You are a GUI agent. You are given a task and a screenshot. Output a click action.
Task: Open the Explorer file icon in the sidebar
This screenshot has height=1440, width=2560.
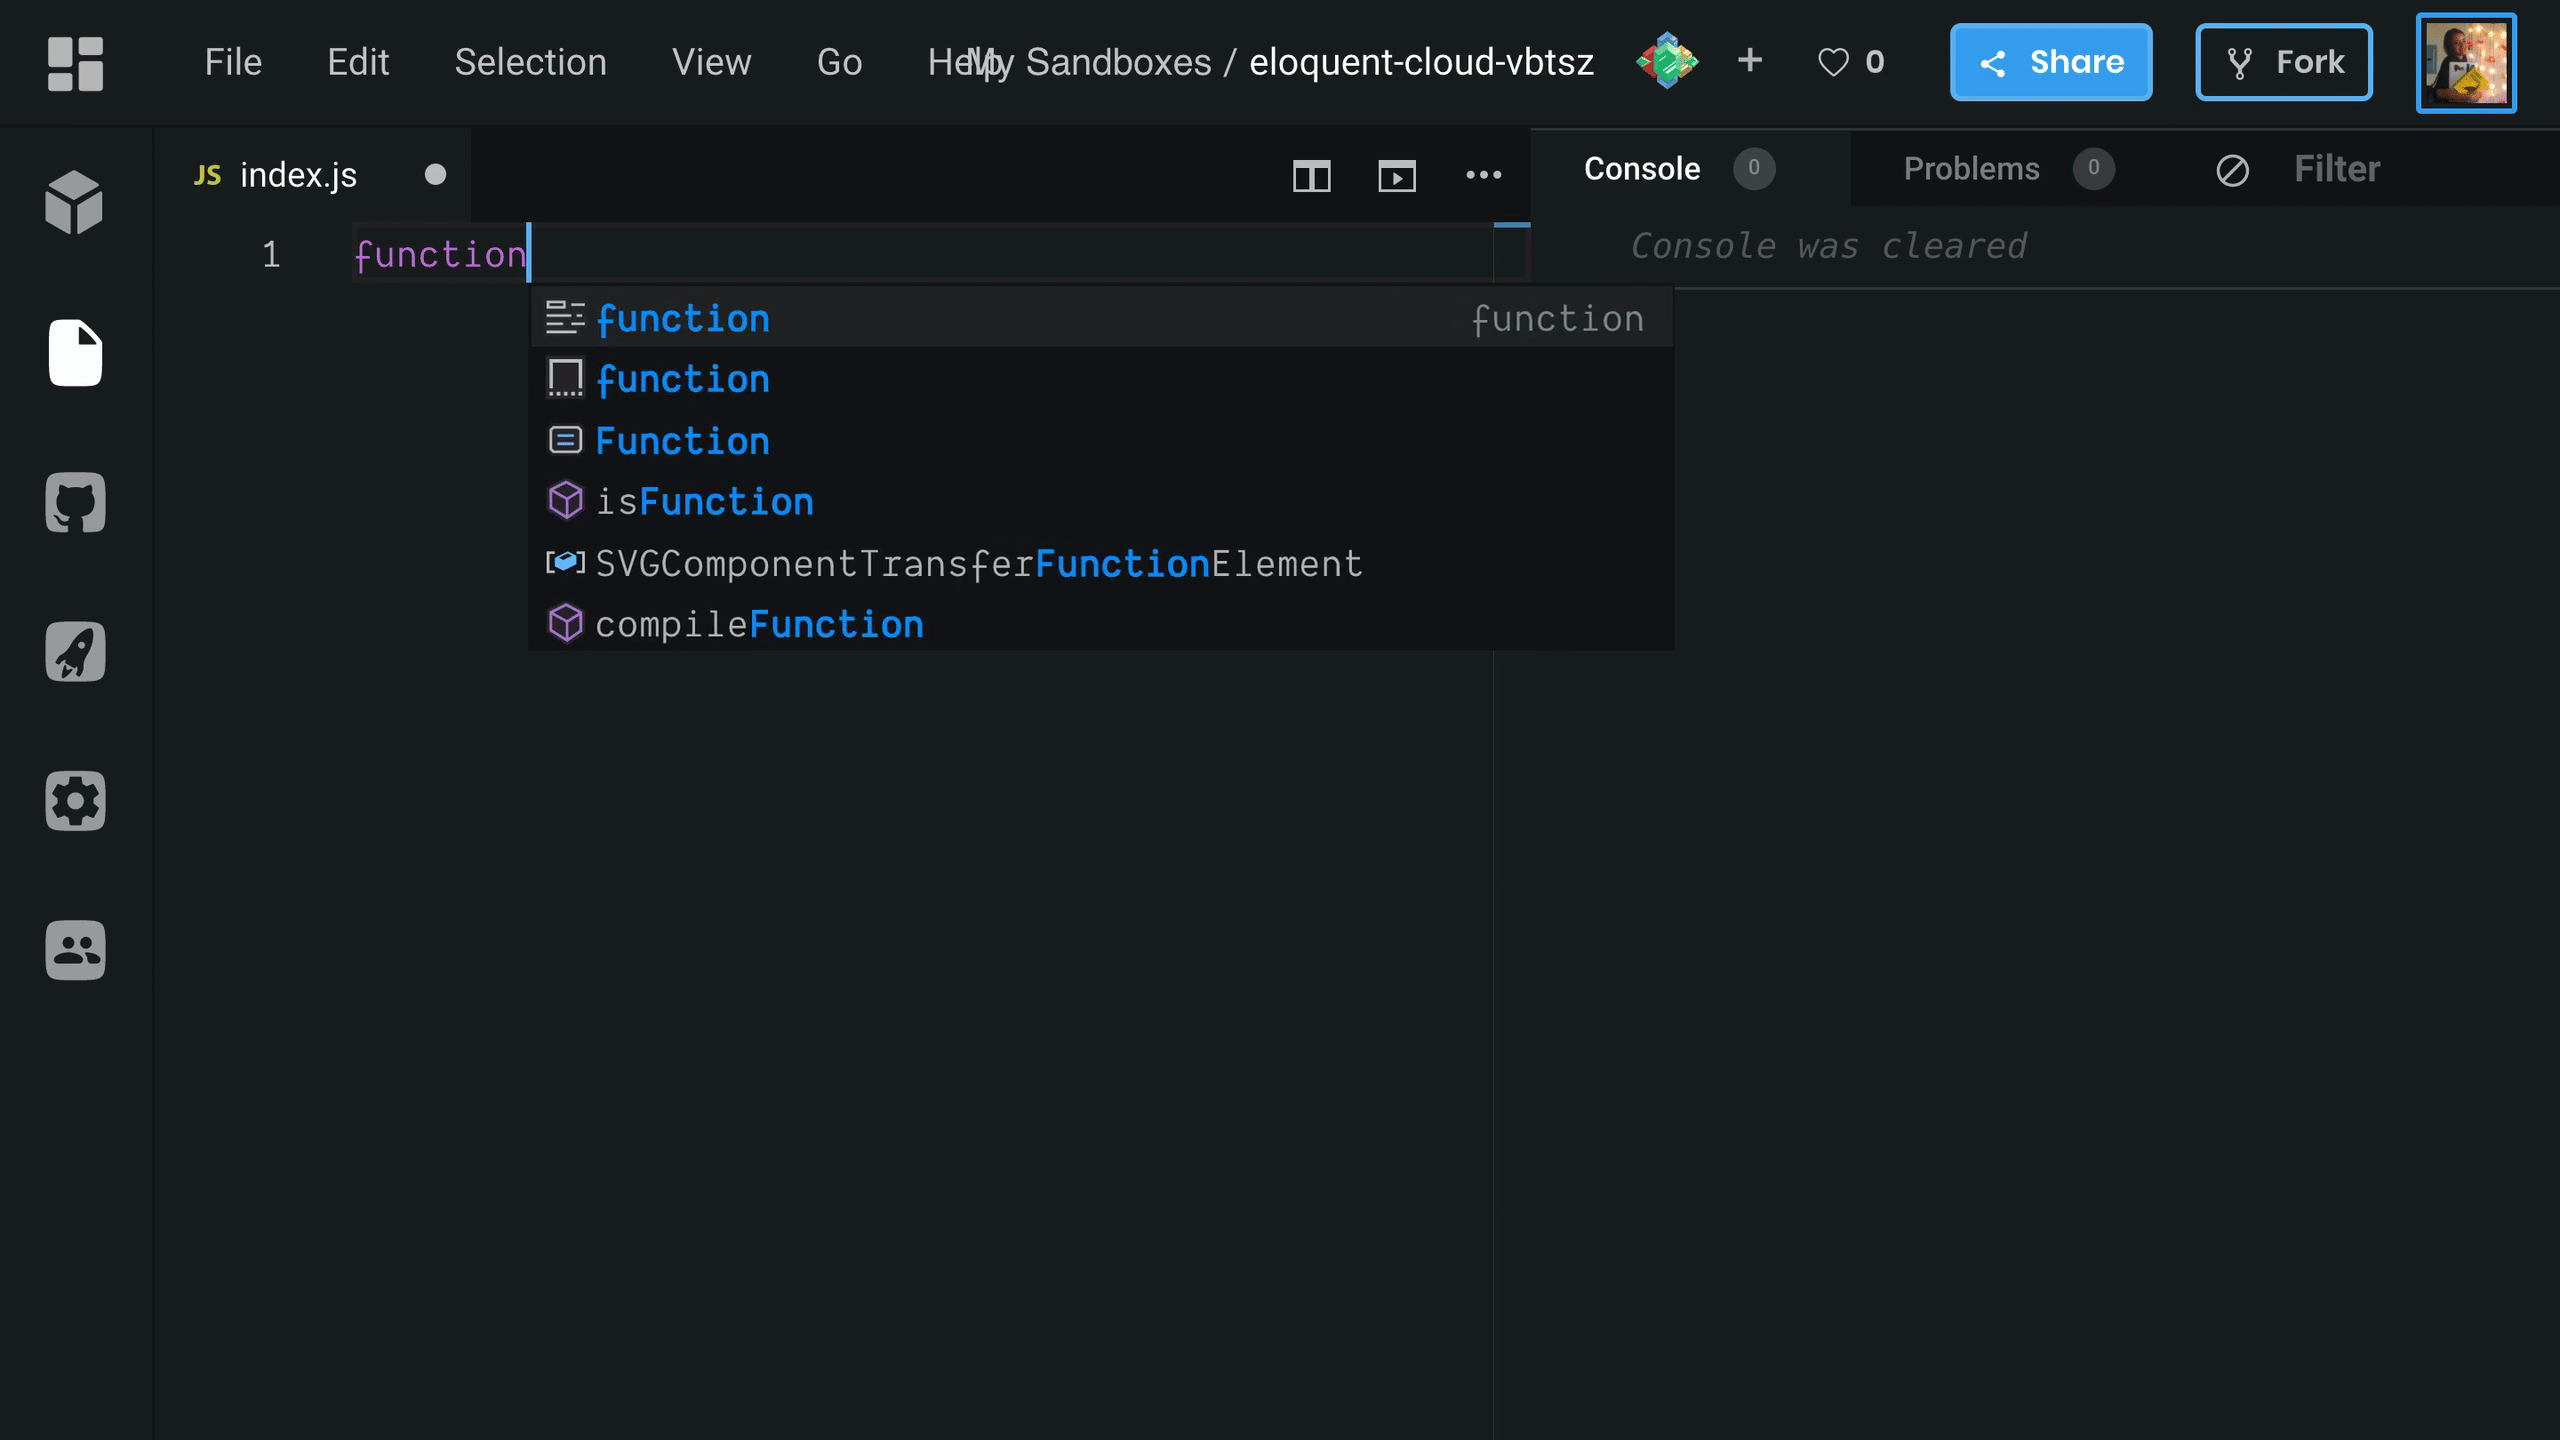75,352
